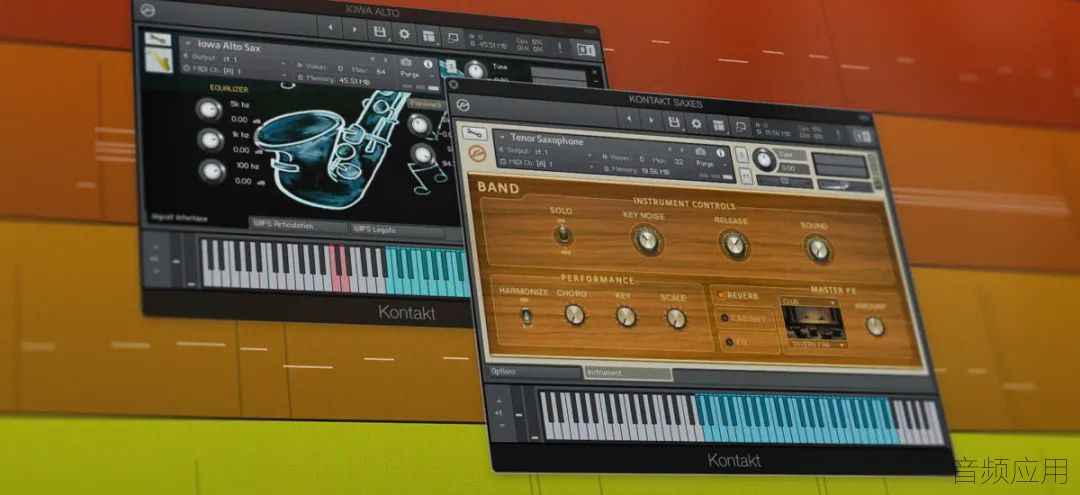Click NI logo button at Iowa Alto window's right

pyautogui.click(x=585, y=50)
